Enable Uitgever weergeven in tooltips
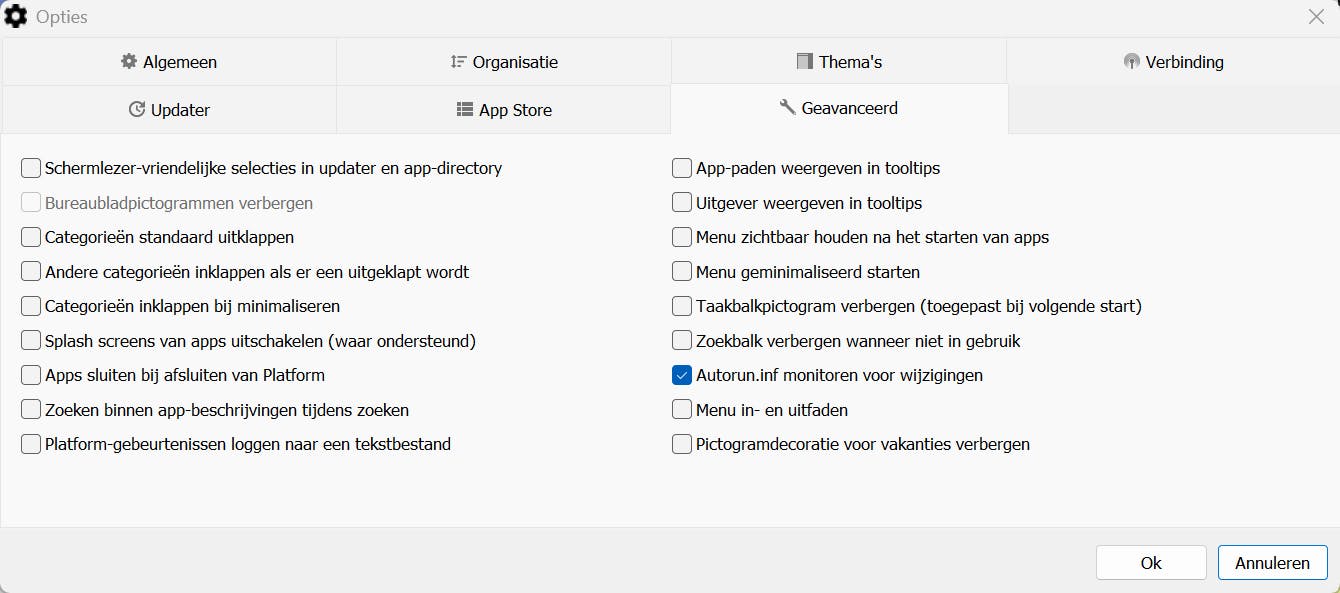The image size is (1340, 593). 682,202
